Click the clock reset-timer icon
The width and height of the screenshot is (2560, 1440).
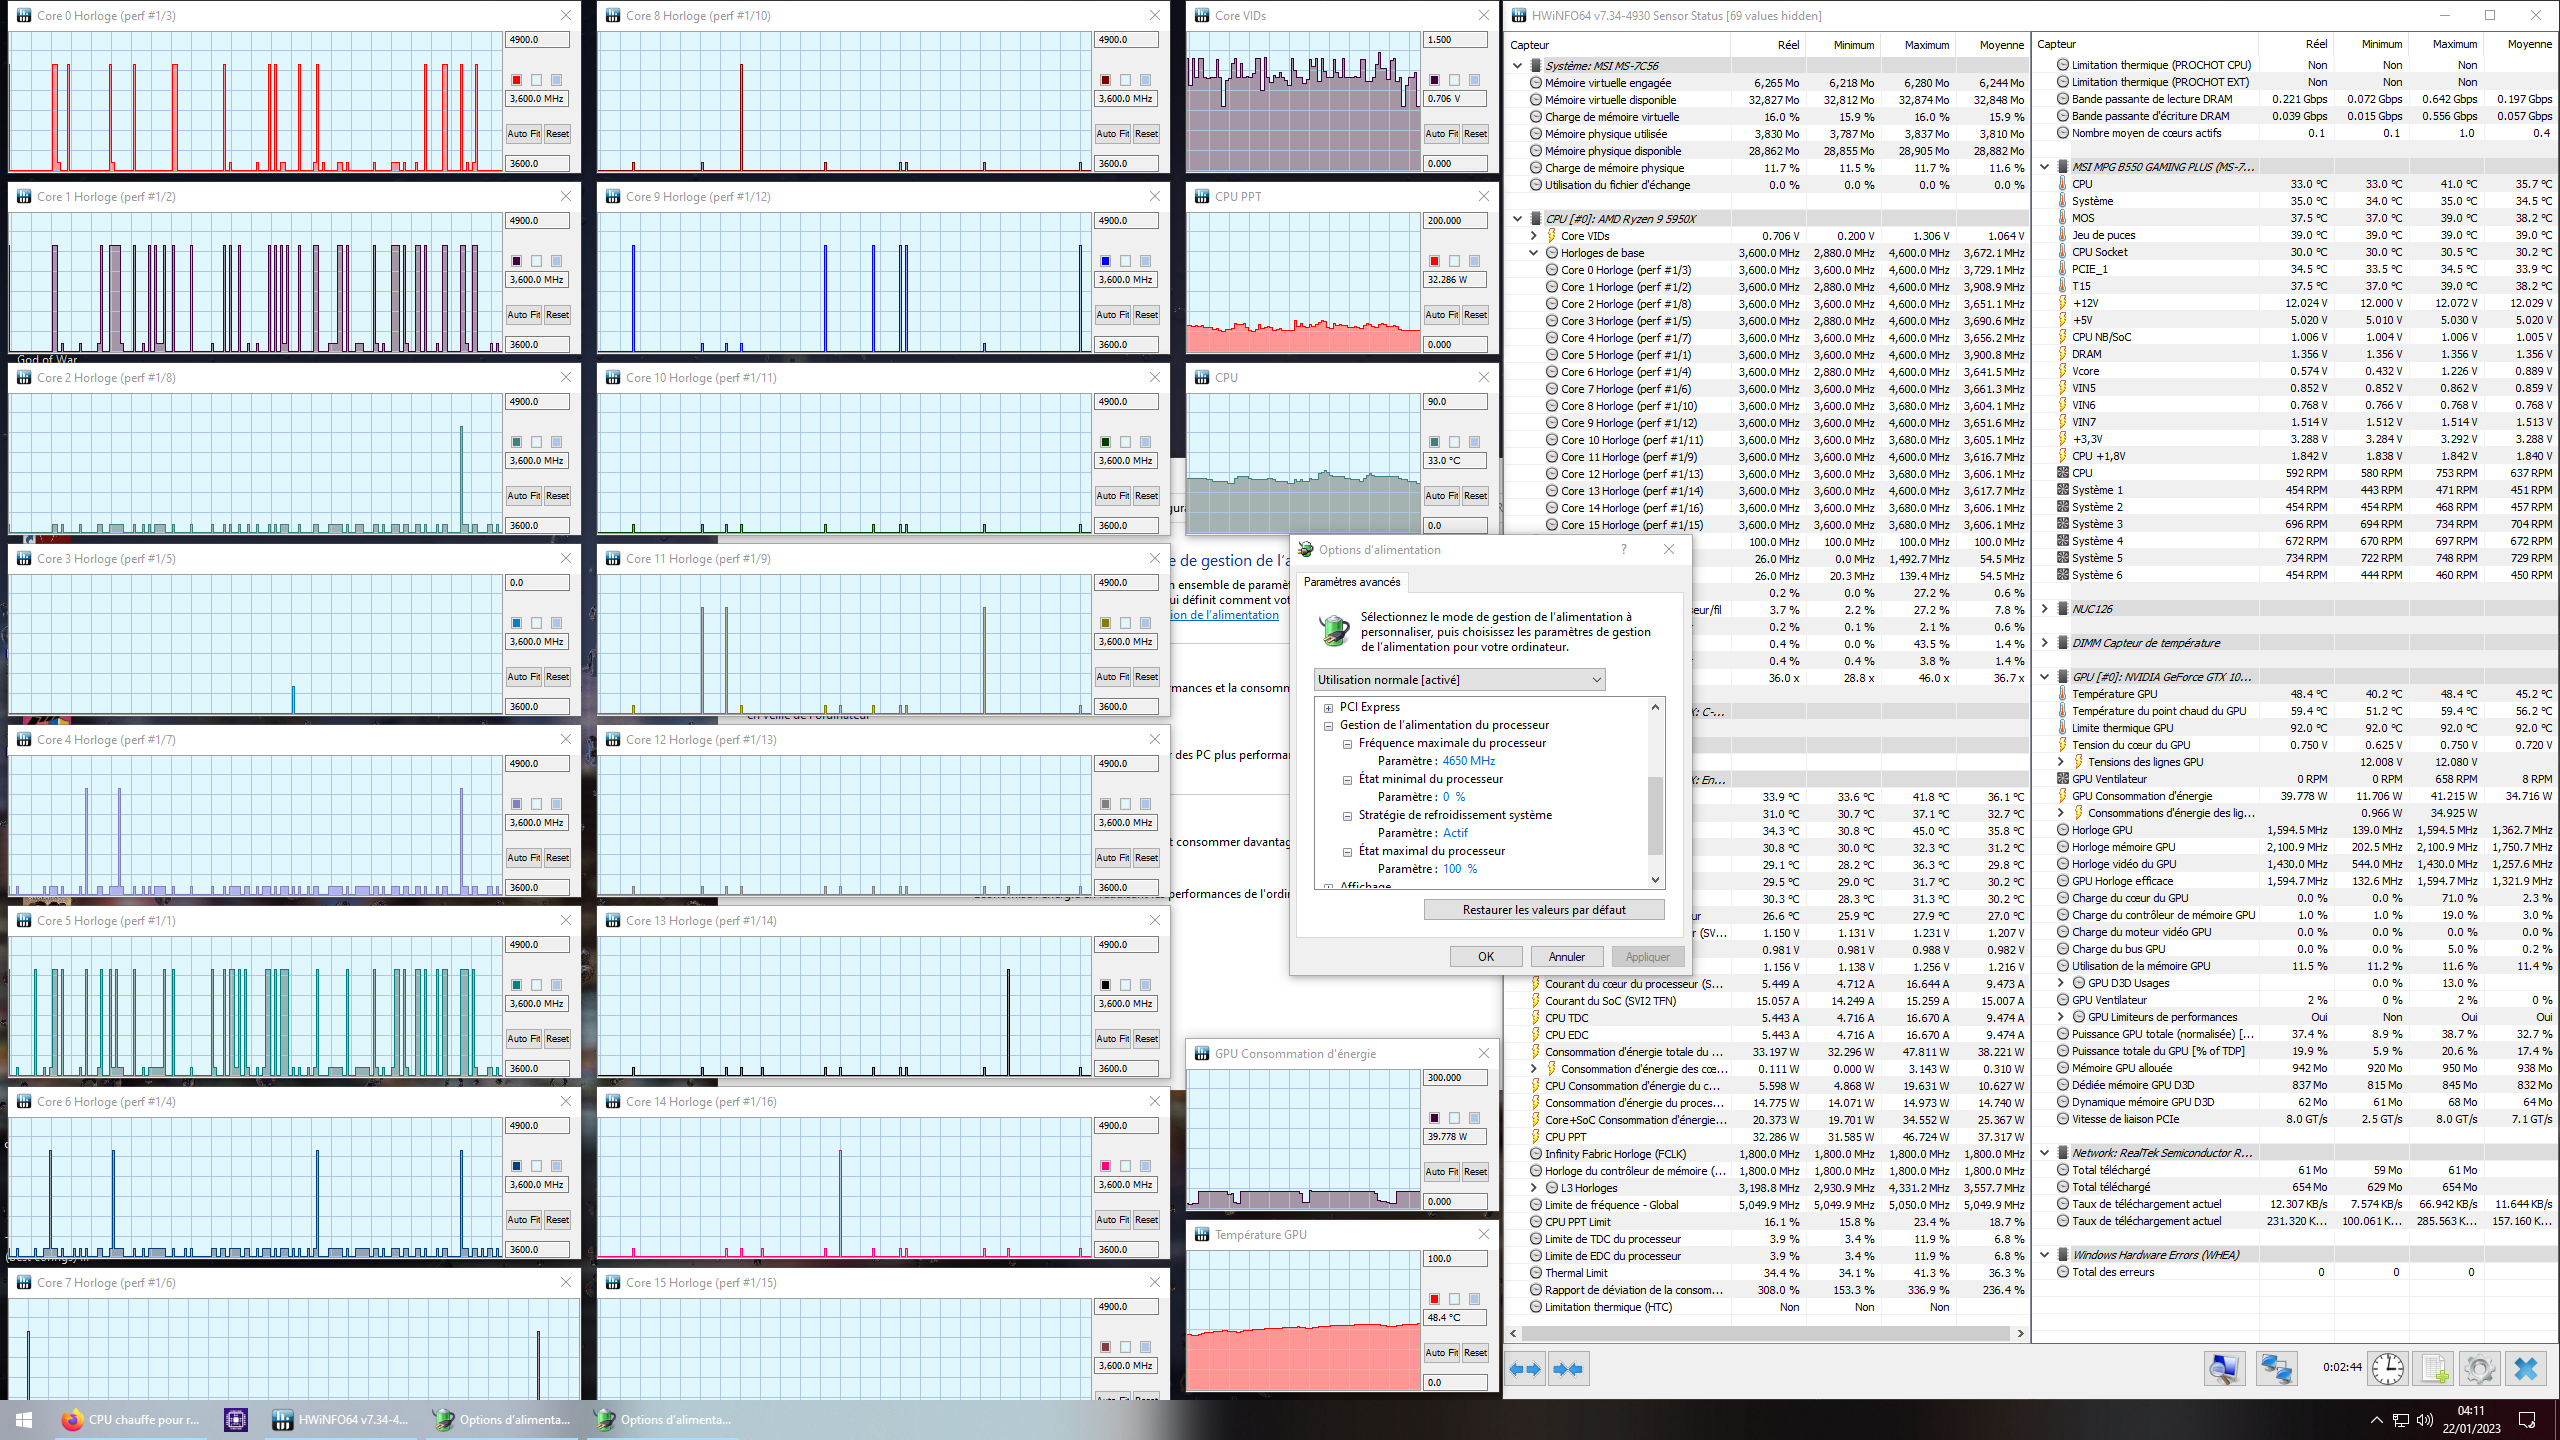[2388, 1369]
